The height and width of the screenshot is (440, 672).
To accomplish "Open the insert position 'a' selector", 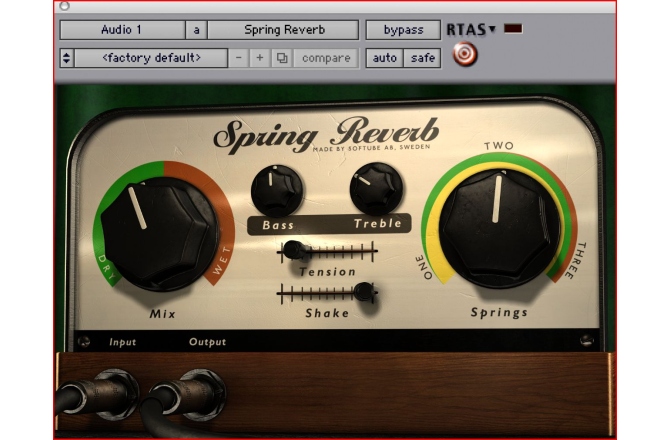I will point(196,30).
